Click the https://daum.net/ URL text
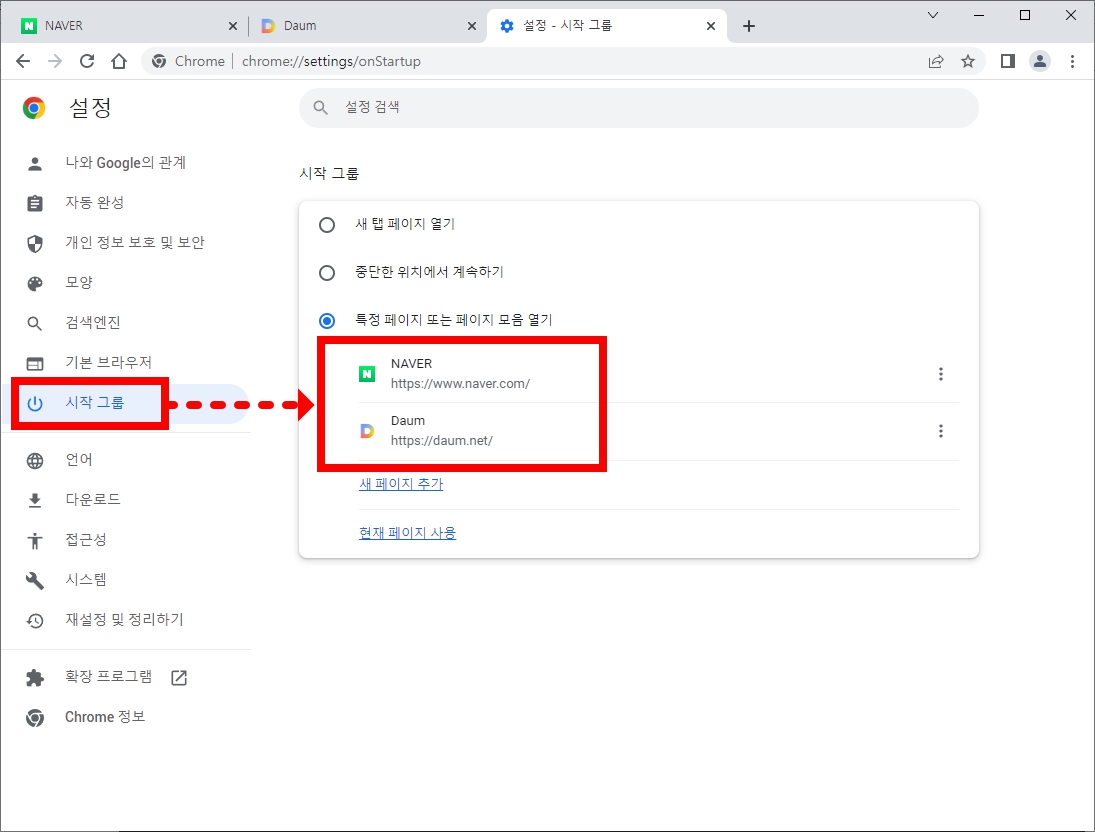 (x=441, y=441)
